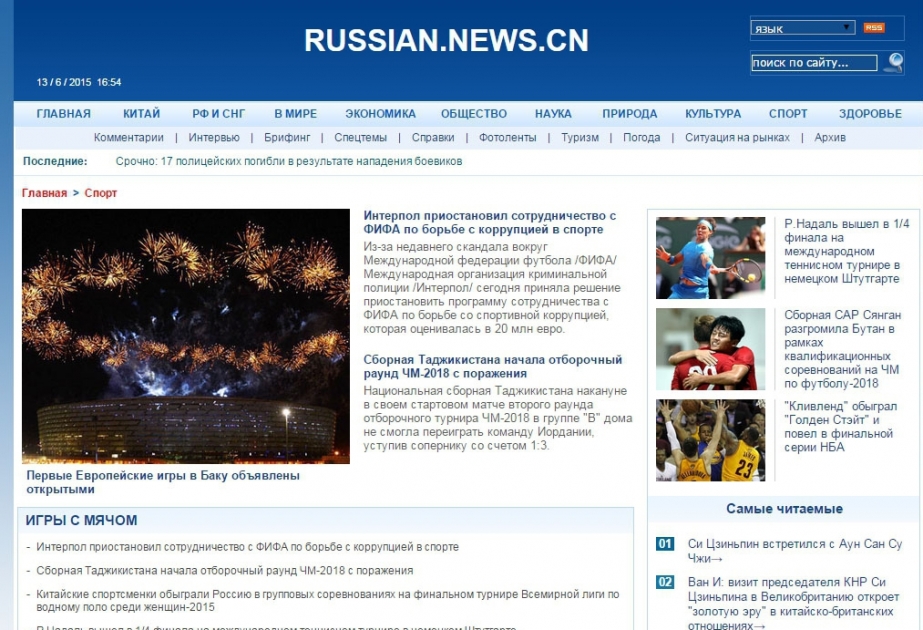Open article Кливленд обыграл Голден Стэйт

[x=841, y=427]
